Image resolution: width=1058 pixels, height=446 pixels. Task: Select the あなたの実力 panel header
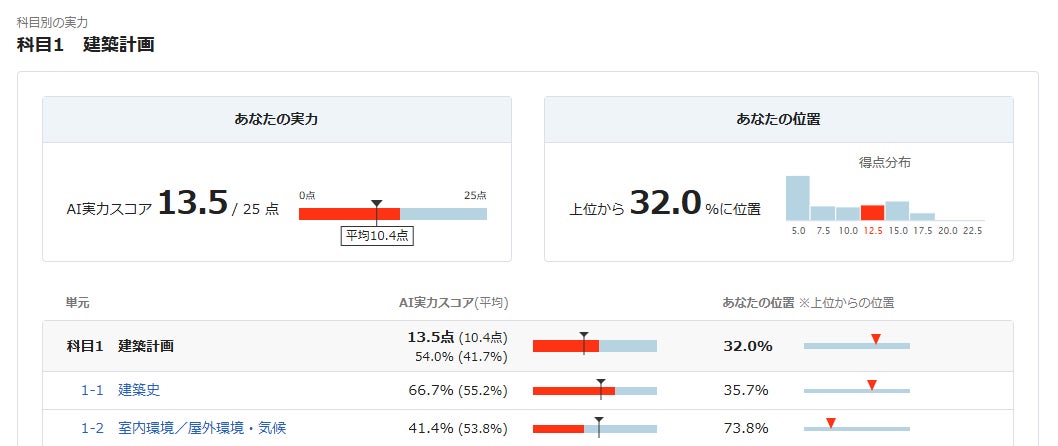pos(276,120)
